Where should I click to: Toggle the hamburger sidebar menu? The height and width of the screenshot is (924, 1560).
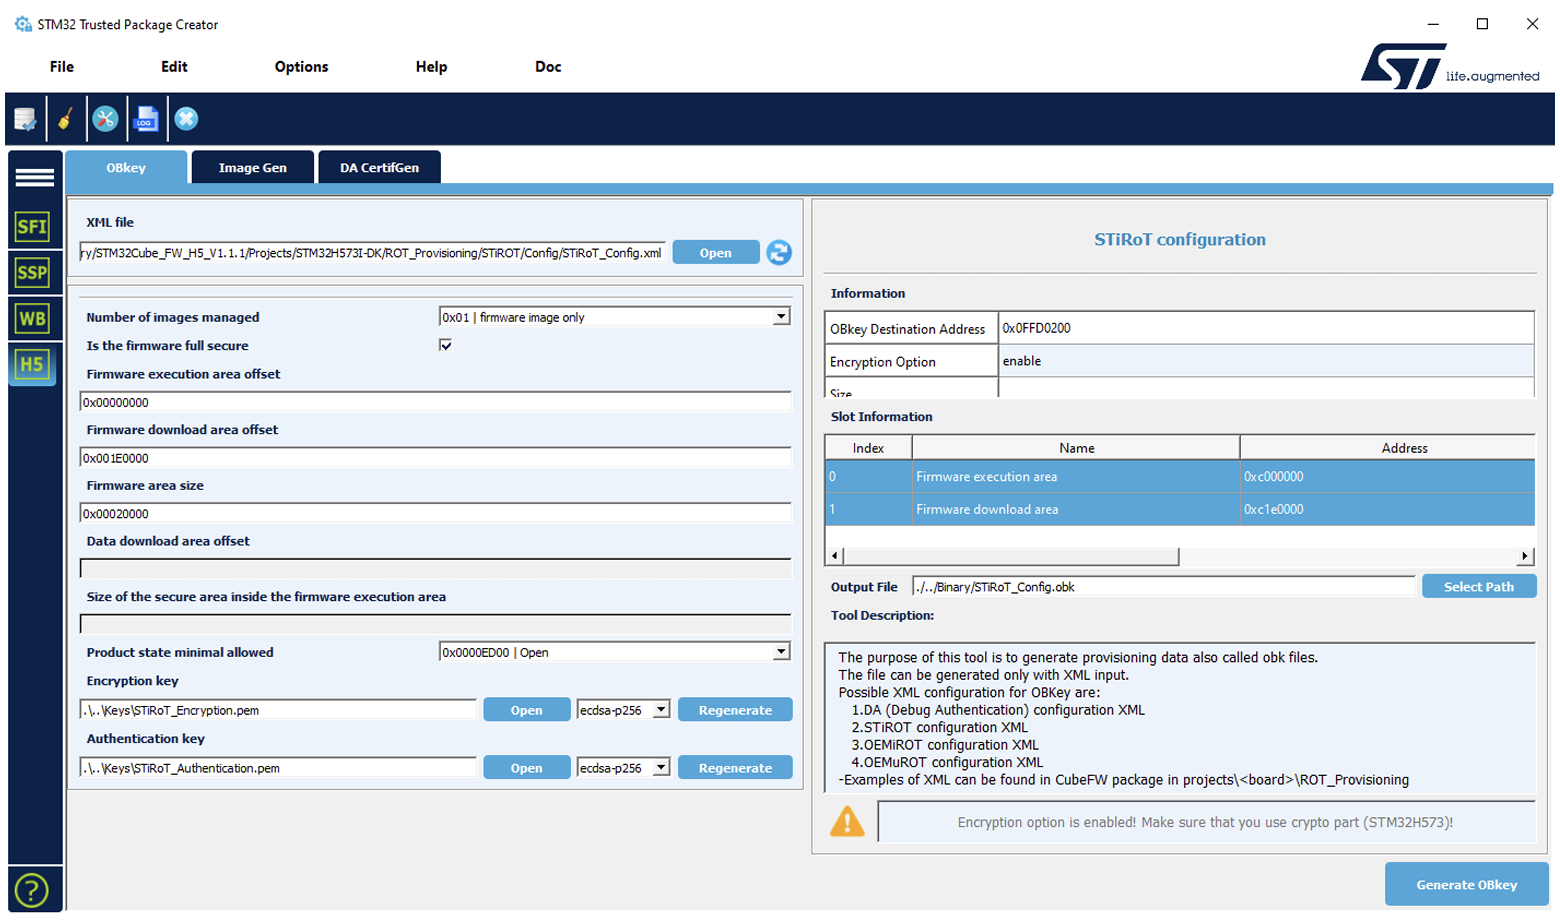[35, 177]
